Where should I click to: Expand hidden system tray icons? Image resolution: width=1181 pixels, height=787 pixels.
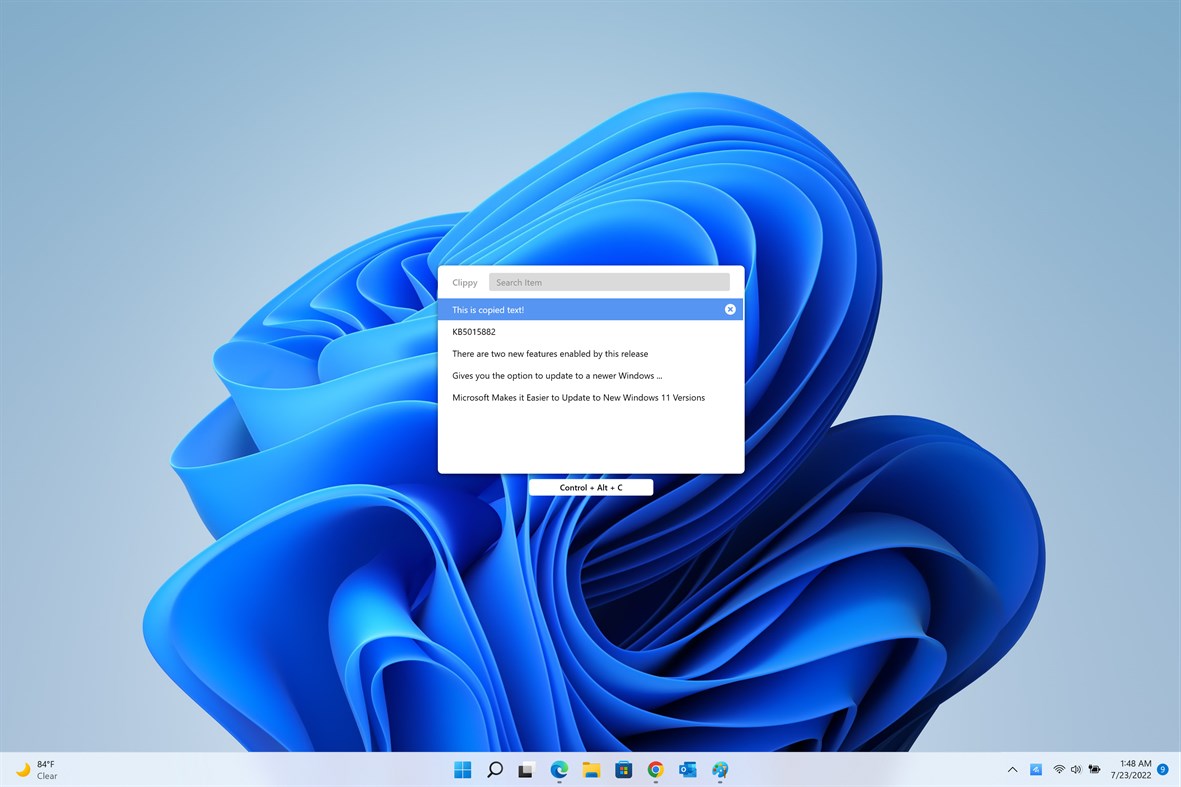tap(1012, 770)
